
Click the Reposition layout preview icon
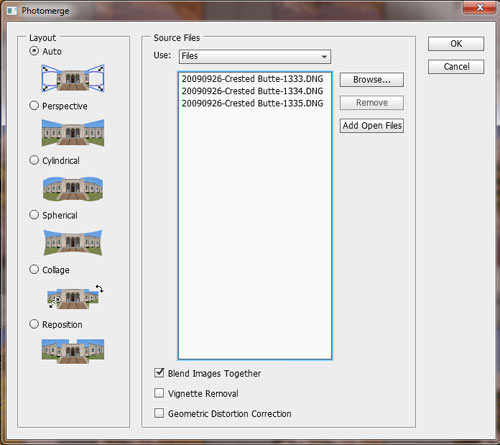click(x=73, y=351)
